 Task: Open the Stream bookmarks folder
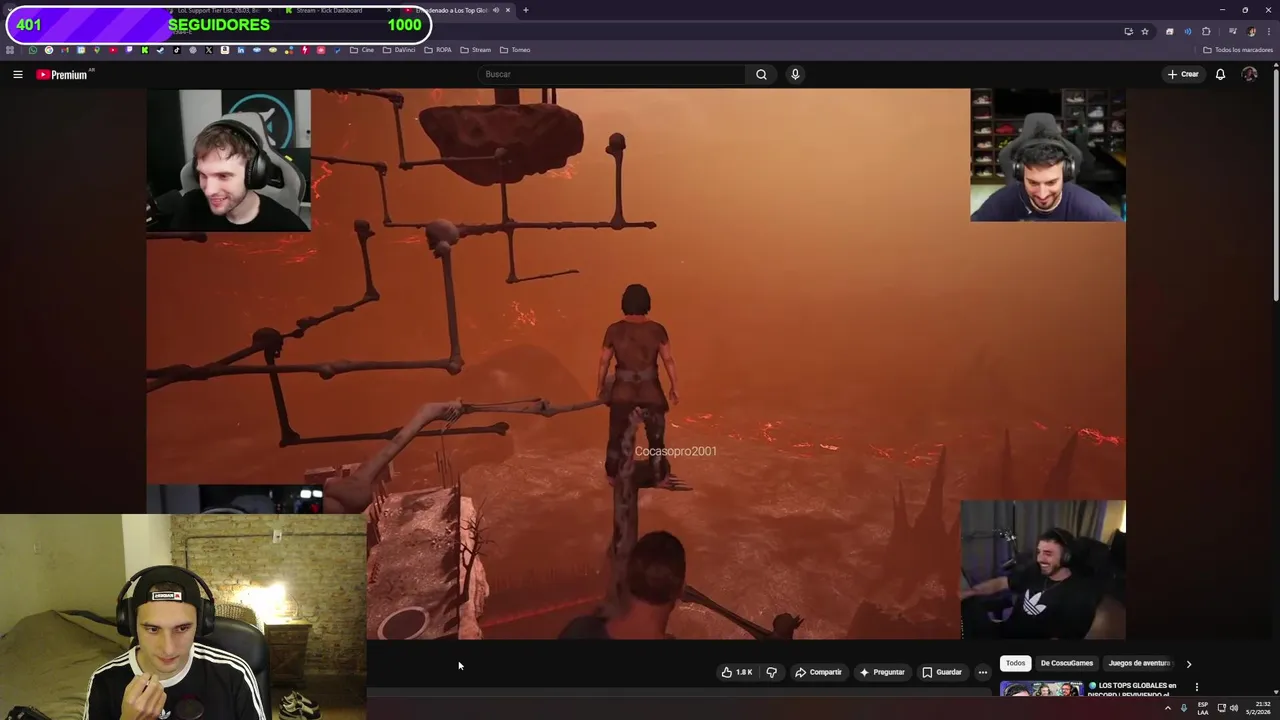[x=475, y=50]
